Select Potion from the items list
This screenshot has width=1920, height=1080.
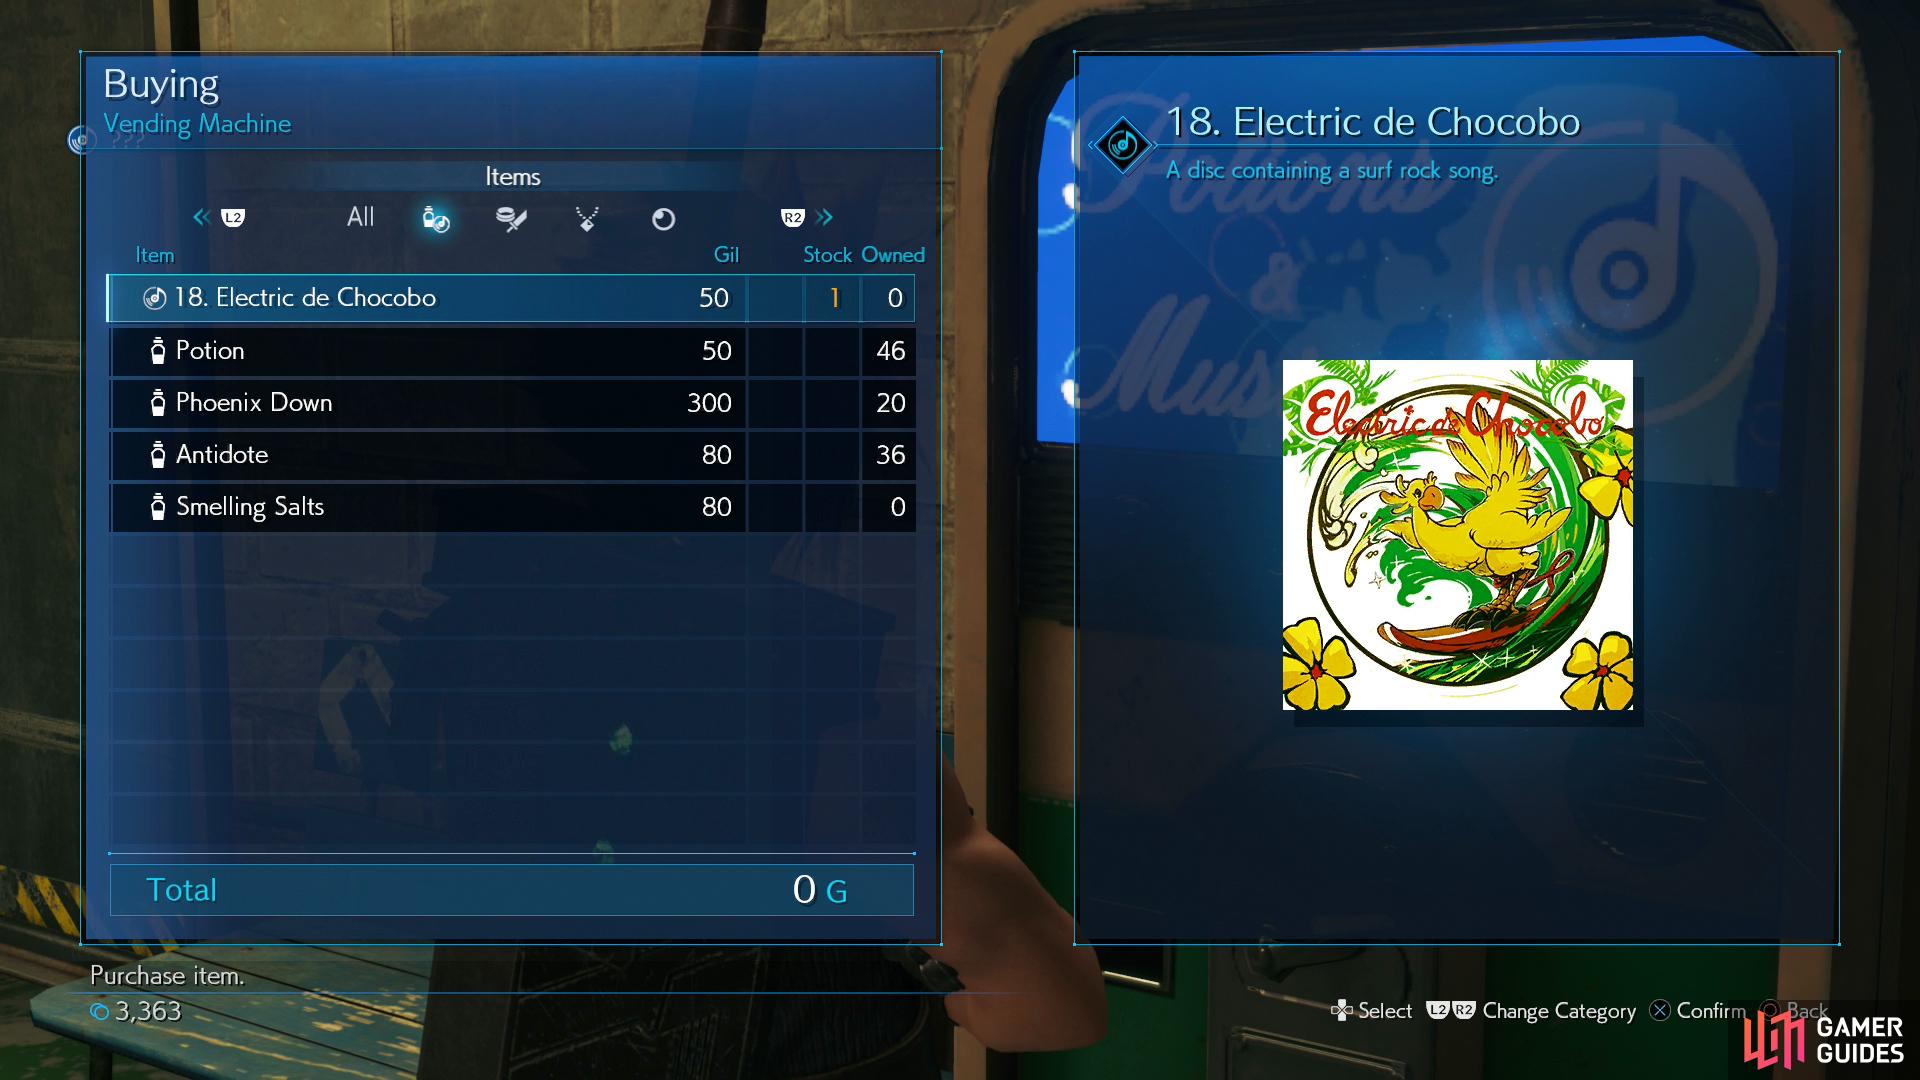[x=512, y=349]
